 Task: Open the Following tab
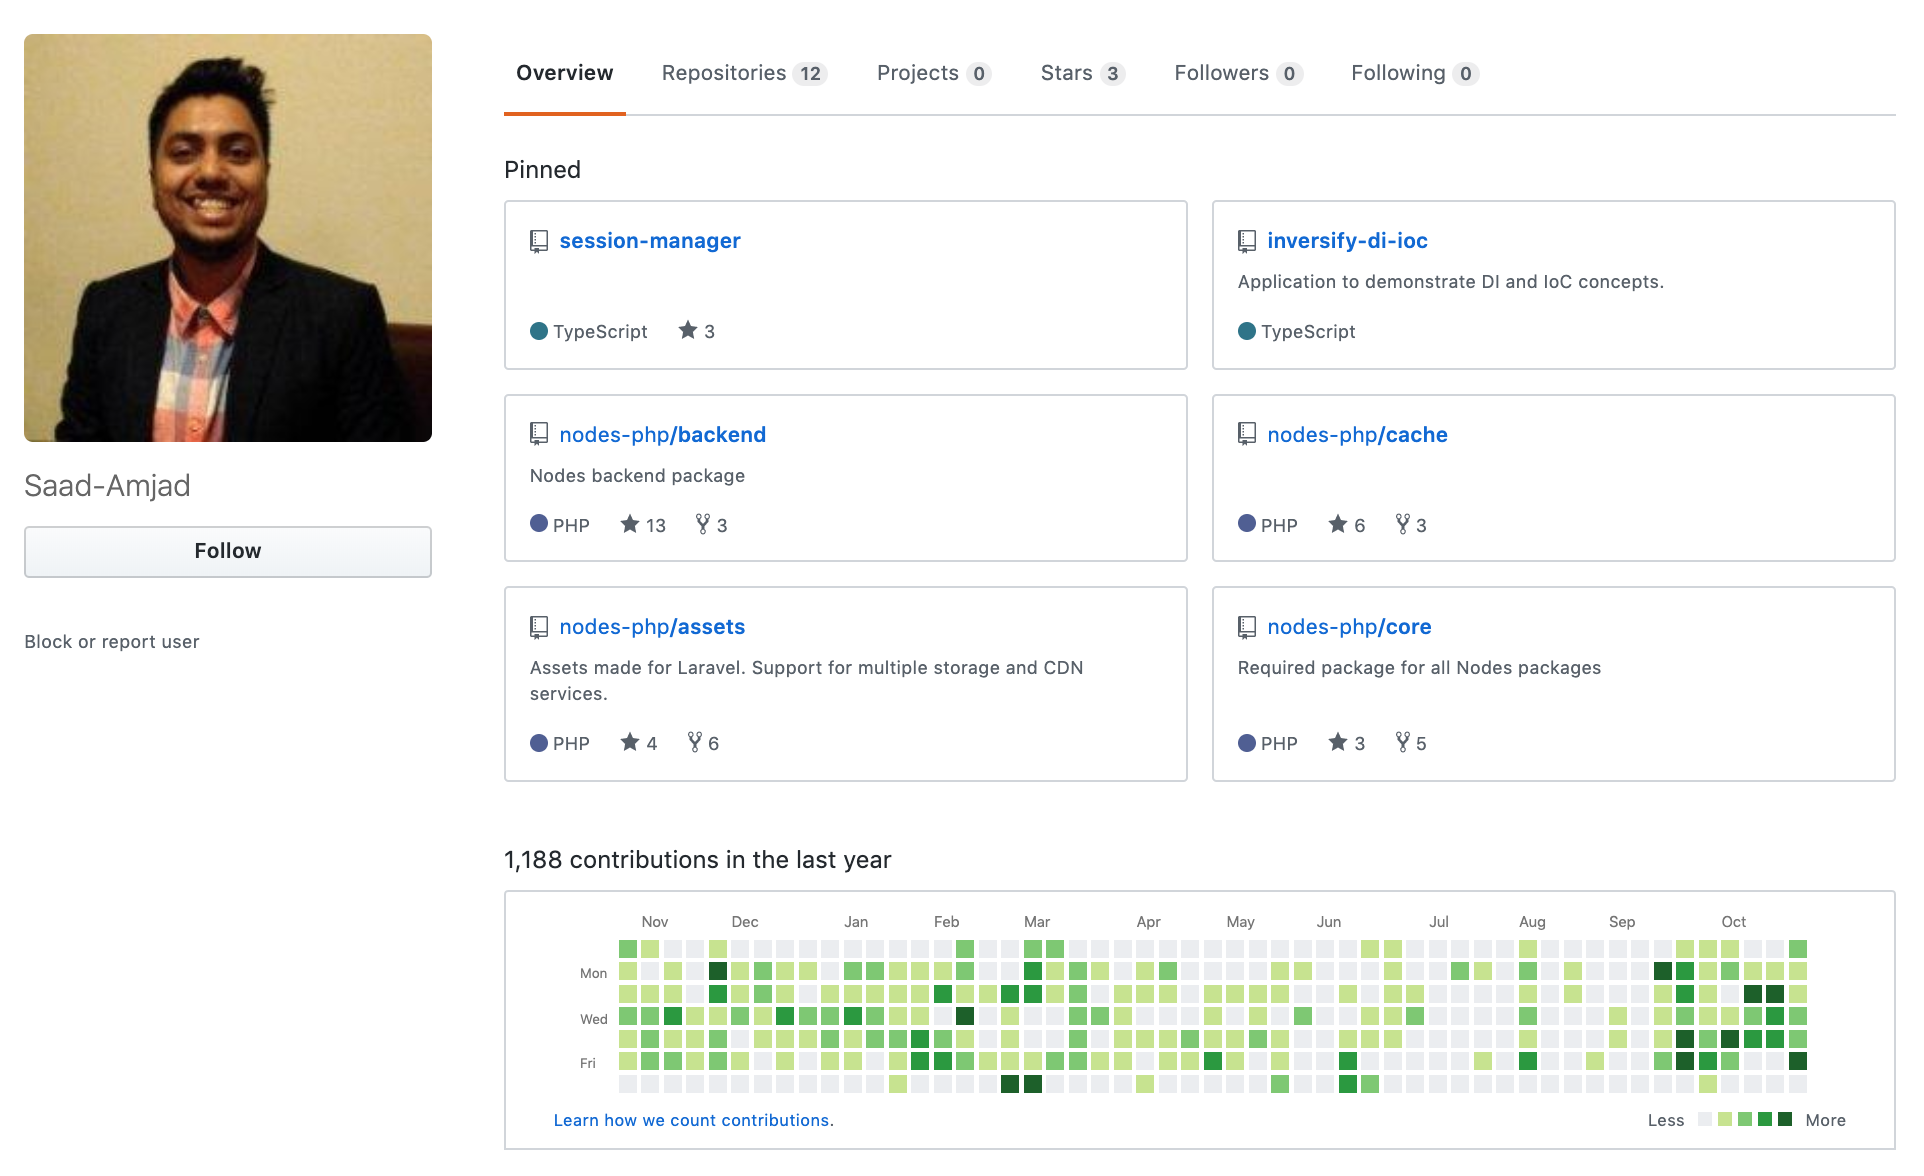point(1413,73)
